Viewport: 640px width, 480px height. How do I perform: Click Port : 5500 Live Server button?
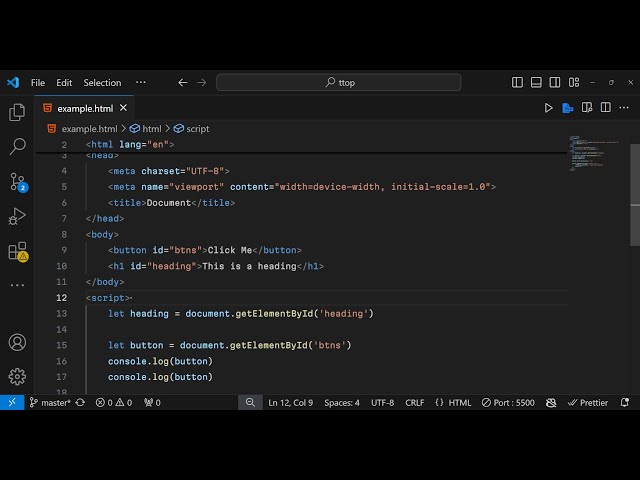[x=507, y=403]
